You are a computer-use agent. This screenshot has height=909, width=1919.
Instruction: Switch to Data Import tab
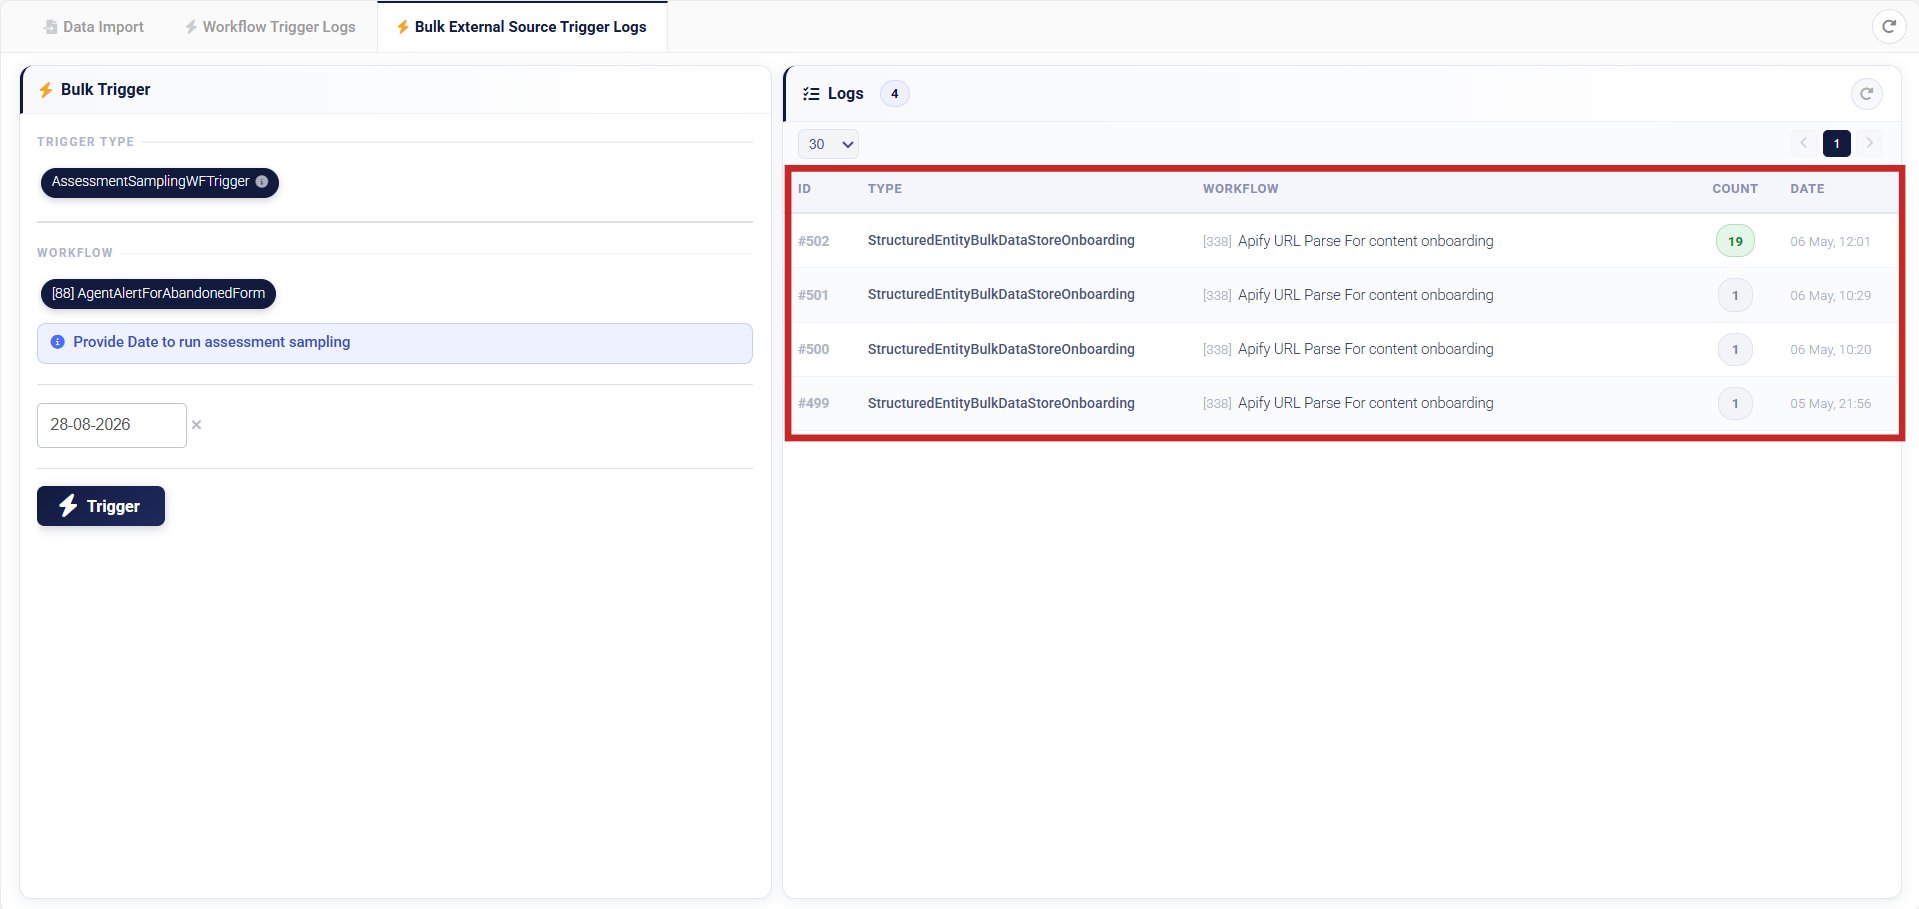94,27
